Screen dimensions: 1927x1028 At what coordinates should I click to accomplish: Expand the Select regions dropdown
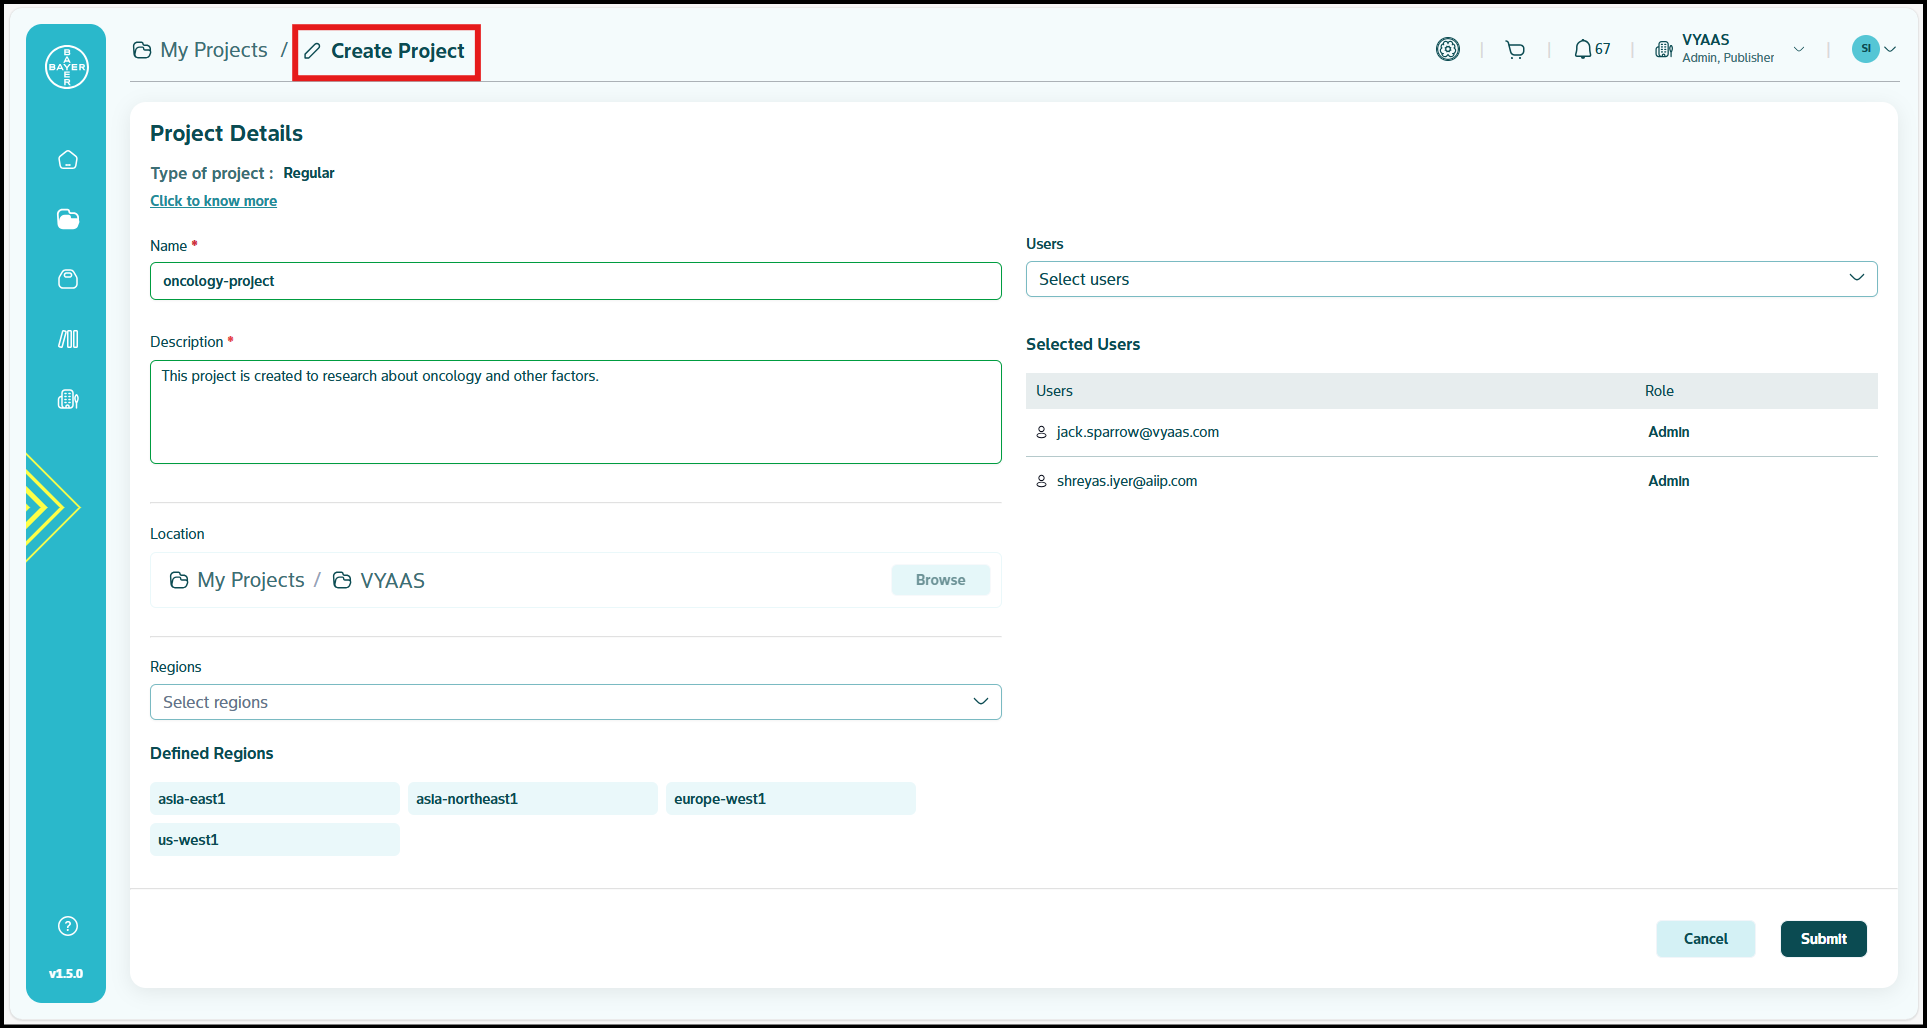click(575, 702)
